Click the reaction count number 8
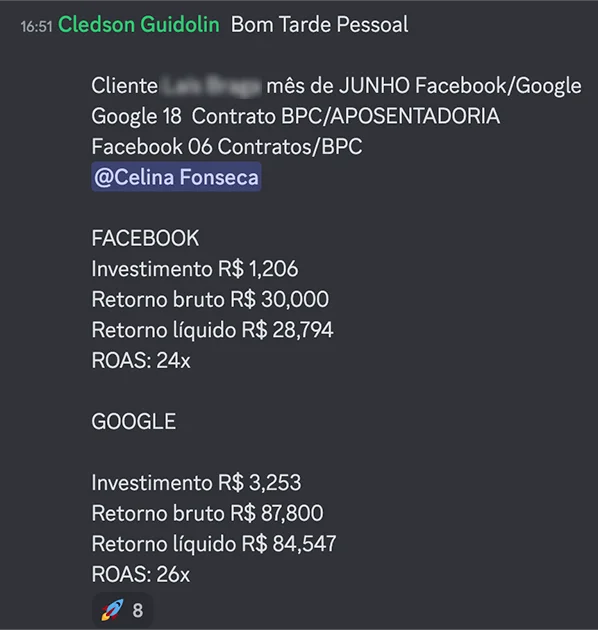Viewport: 598px width, 630px height. [137, 611]
